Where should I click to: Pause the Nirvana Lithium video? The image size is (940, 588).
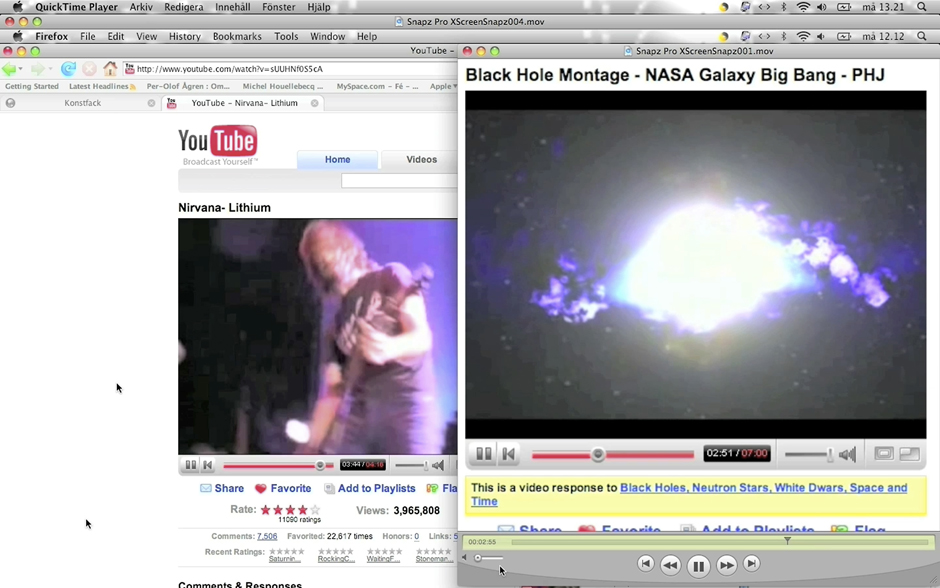click(x=191, y=465)
